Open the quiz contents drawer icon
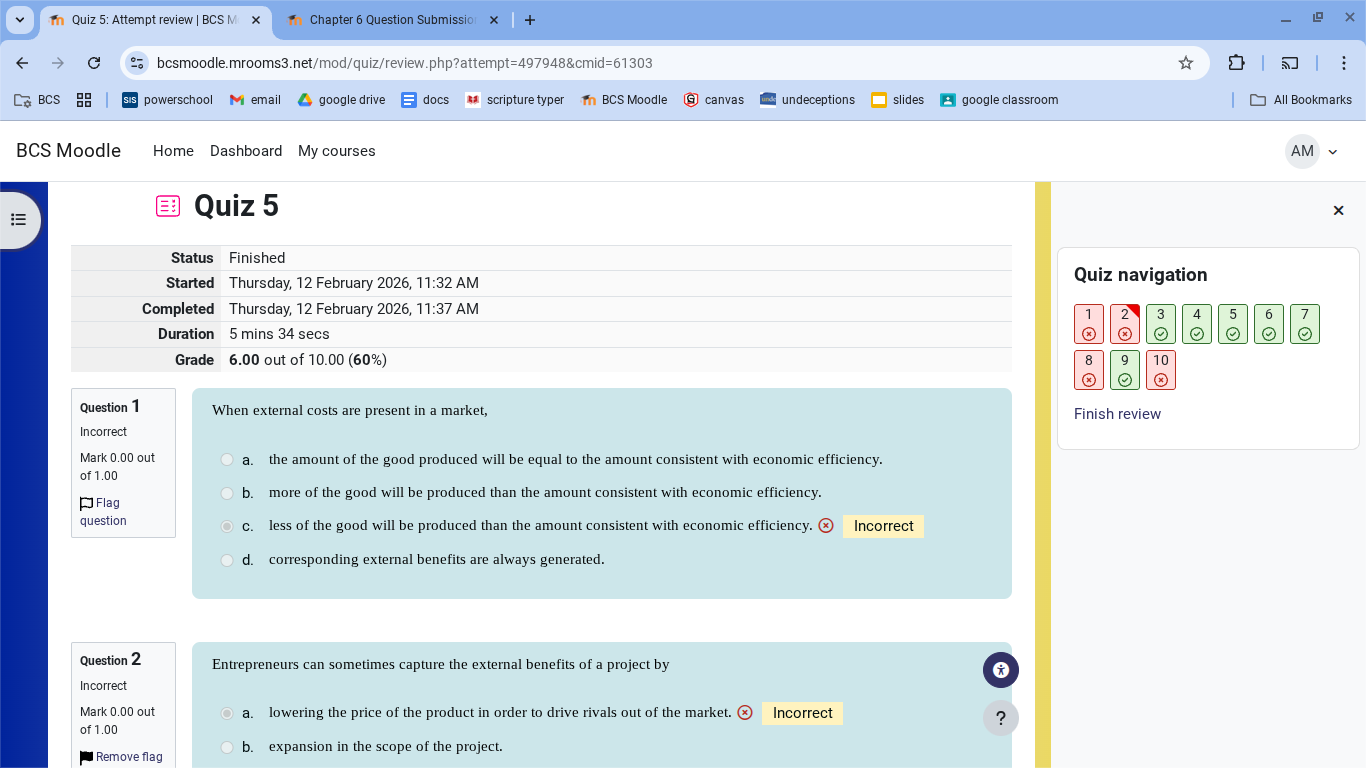The image size is (1366, 768). 20,219
